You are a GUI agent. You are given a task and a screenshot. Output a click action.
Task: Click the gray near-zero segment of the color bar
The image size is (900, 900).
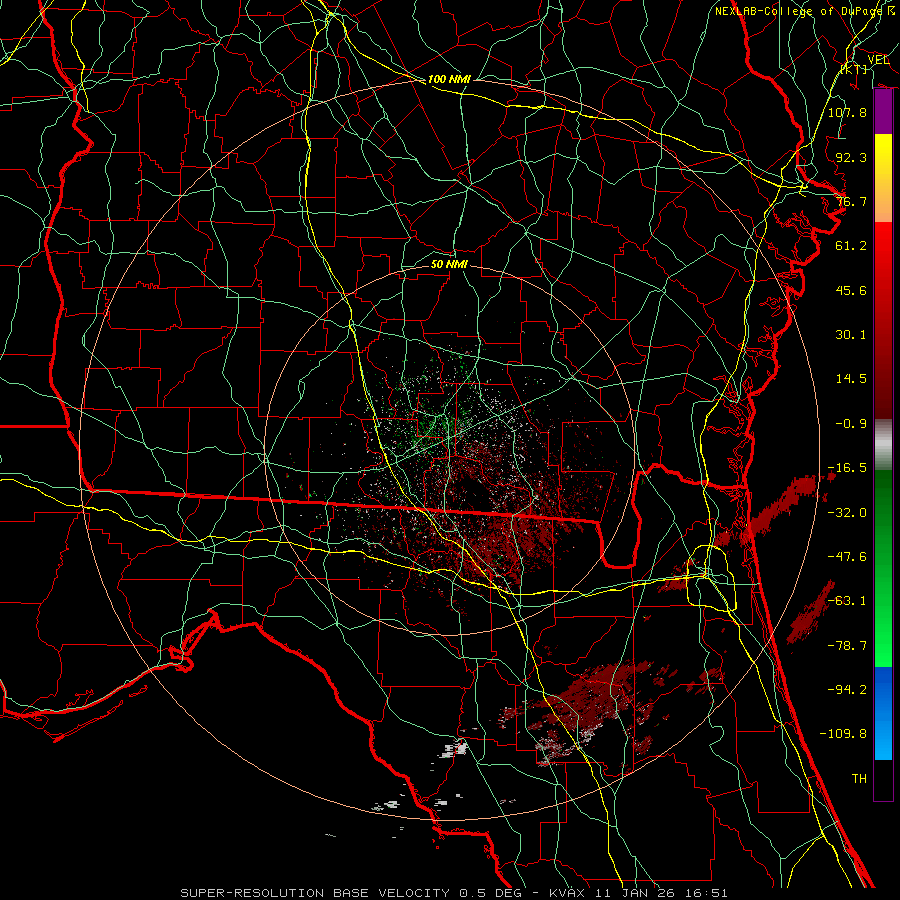click(x=883, y=445)
